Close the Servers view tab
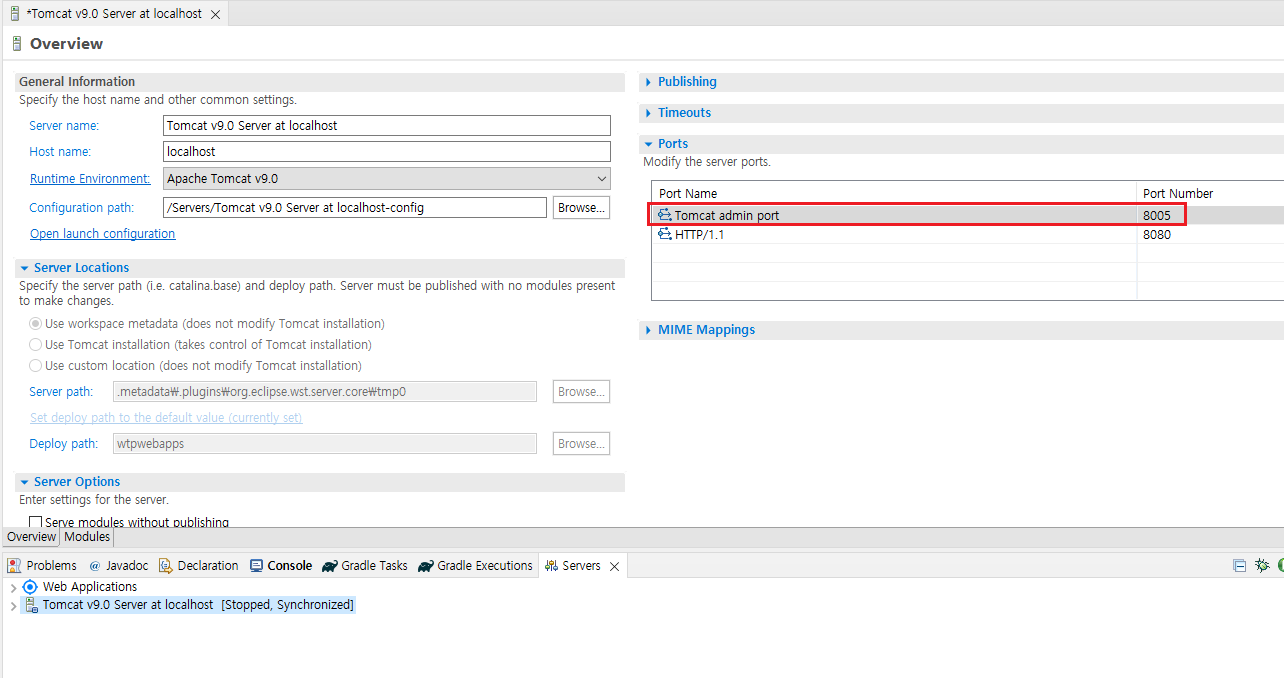1284x678 pixels. pos(615,567)
